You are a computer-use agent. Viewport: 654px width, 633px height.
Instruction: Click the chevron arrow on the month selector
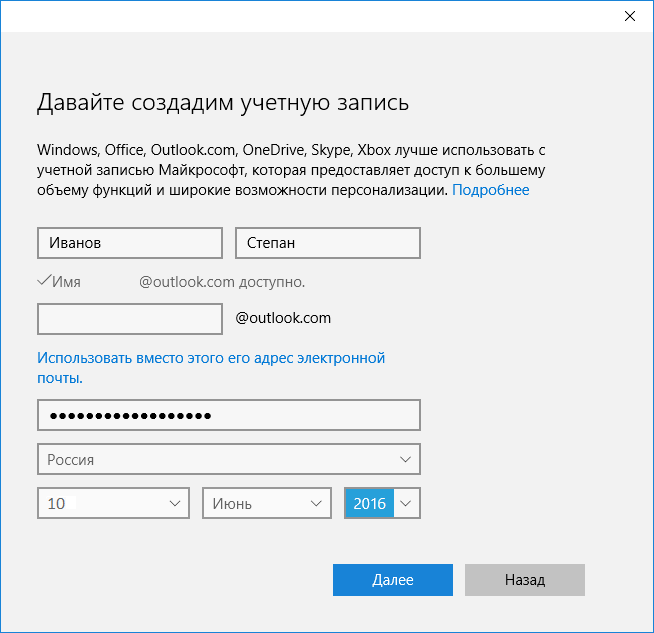click(317, 504)
